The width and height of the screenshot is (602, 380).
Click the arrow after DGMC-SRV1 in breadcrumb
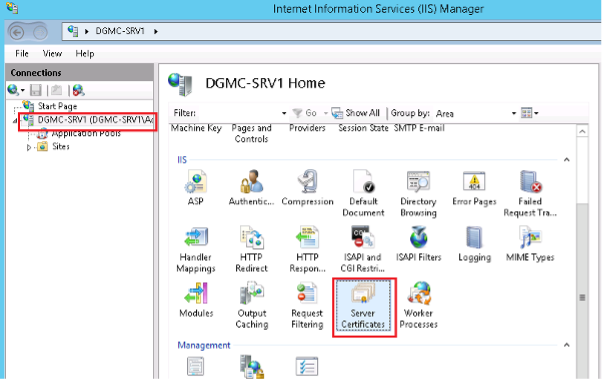pyautogui.click(x=156, y=31)
